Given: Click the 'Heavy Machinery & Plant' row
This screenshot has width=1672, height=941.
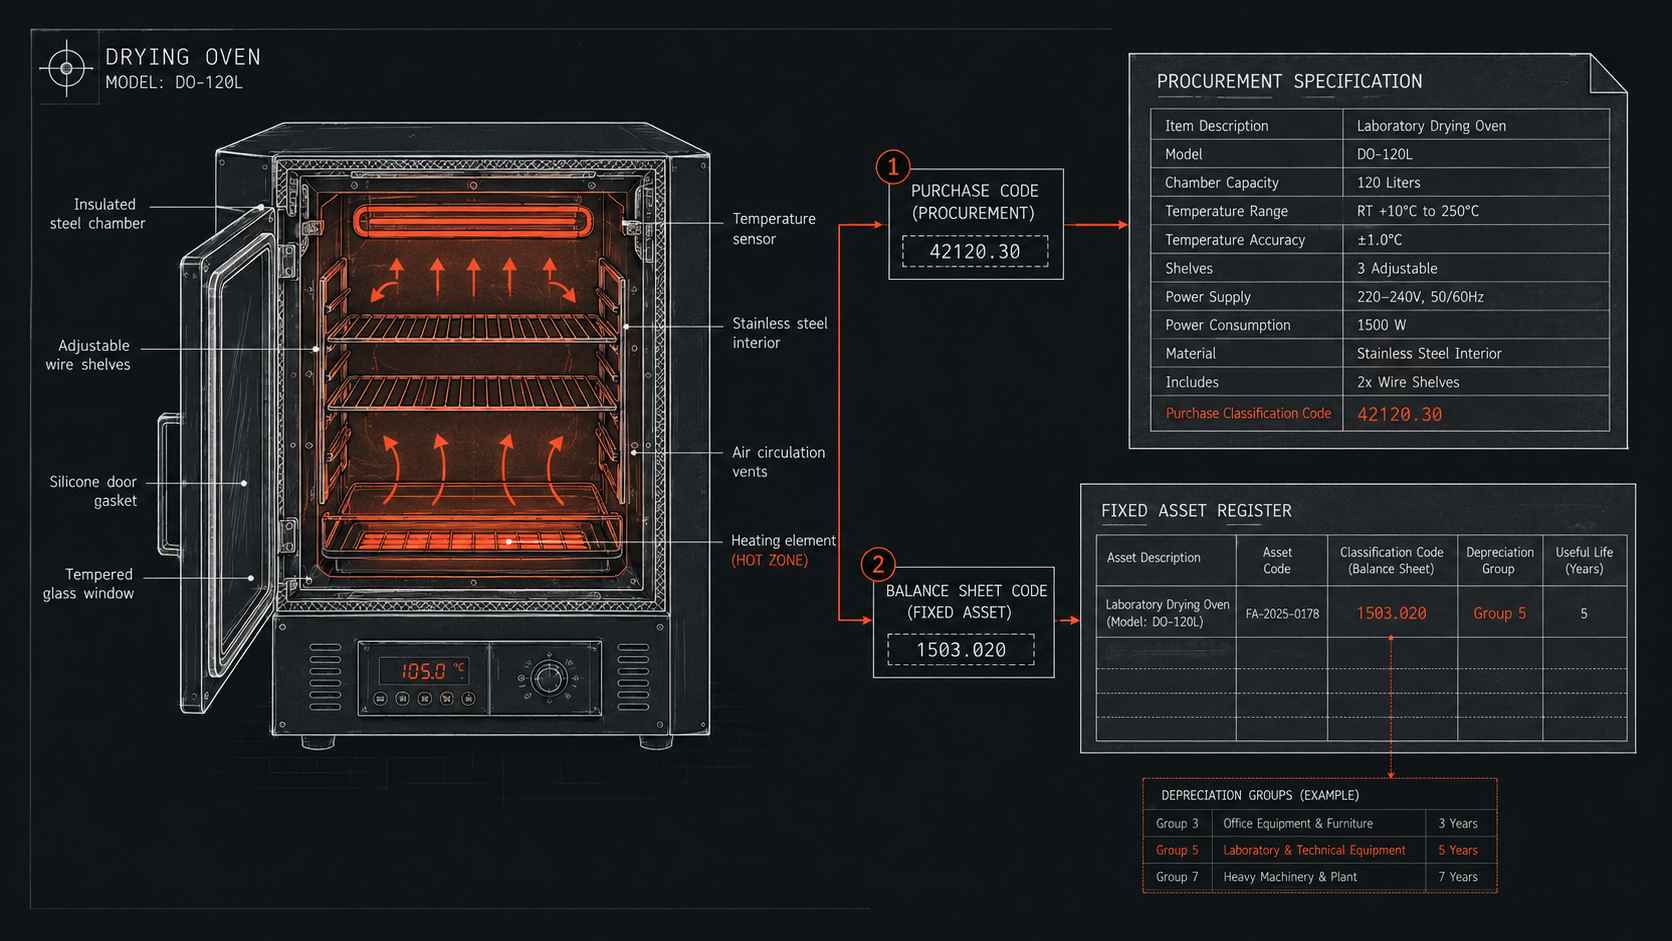Looking at the screenshot, I should coord(1319,877).
